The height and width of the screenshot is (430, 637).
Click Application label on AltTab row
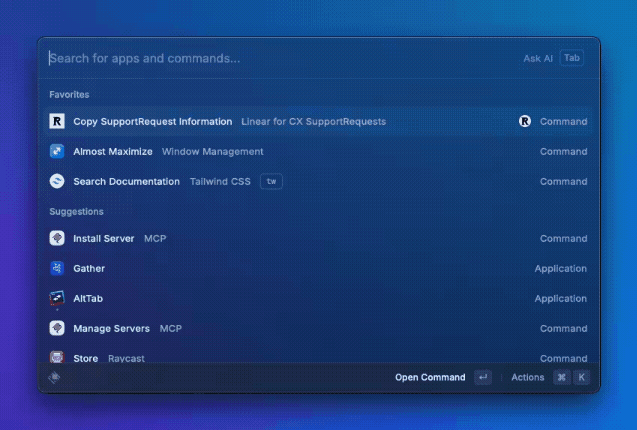(561, 299)
